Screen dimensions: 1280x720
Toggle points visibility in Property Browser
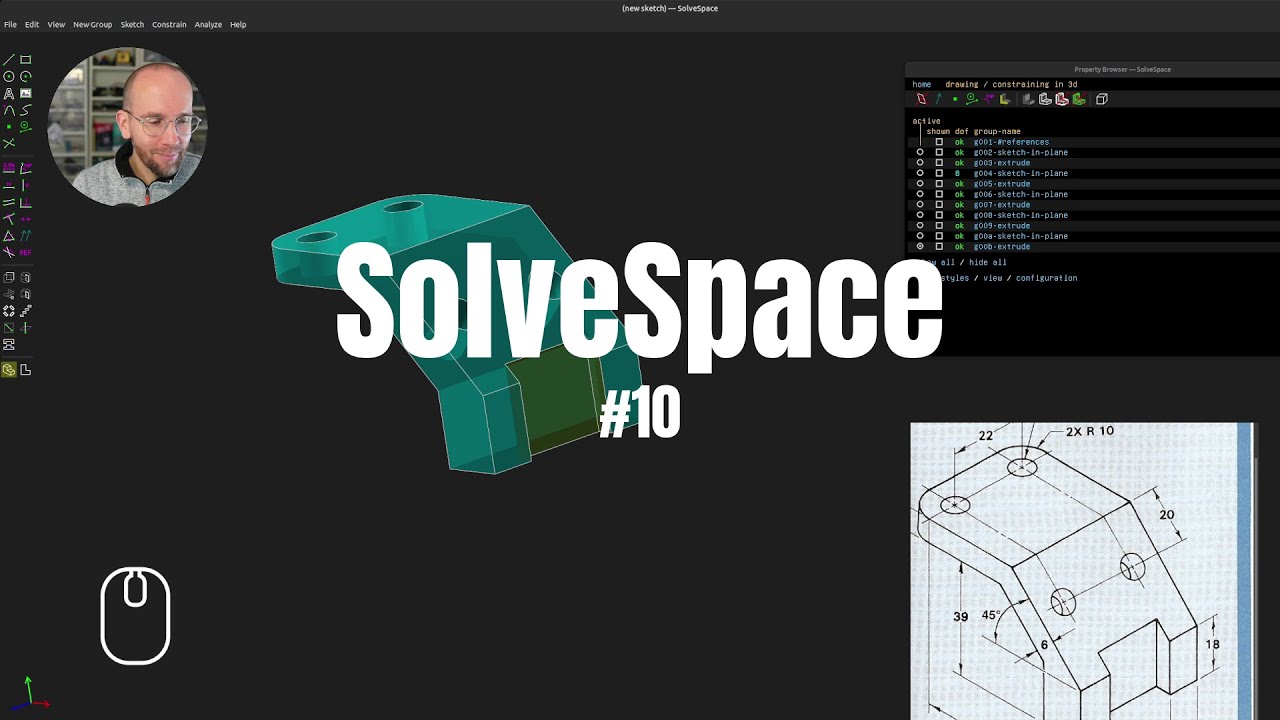955,99
